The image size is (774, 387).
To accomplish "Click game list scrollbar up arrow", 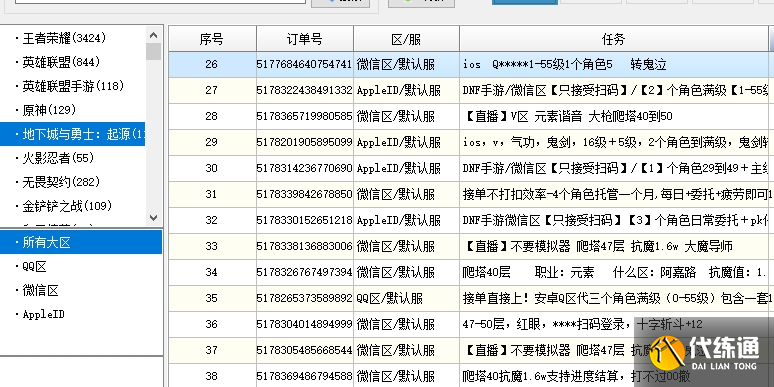I will 154,35.
